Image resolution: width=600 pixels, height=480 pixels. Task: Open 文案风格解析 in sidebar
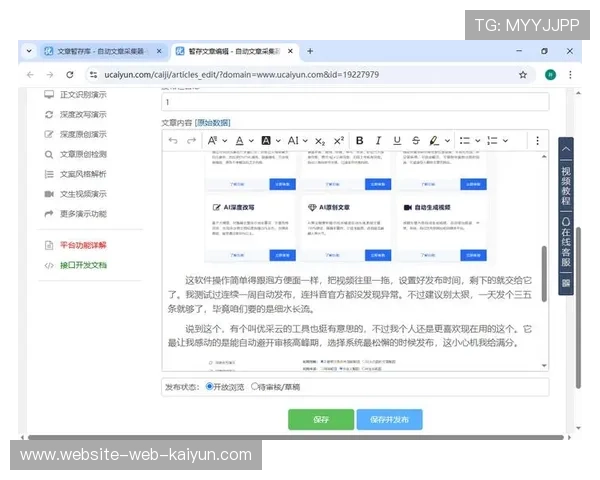pos(83,174)
